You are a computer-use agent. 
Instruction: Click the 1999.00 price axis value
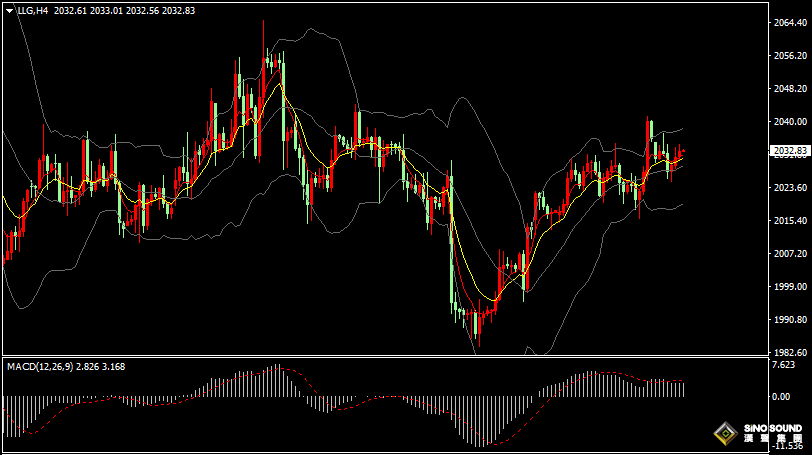pos(788,286)
